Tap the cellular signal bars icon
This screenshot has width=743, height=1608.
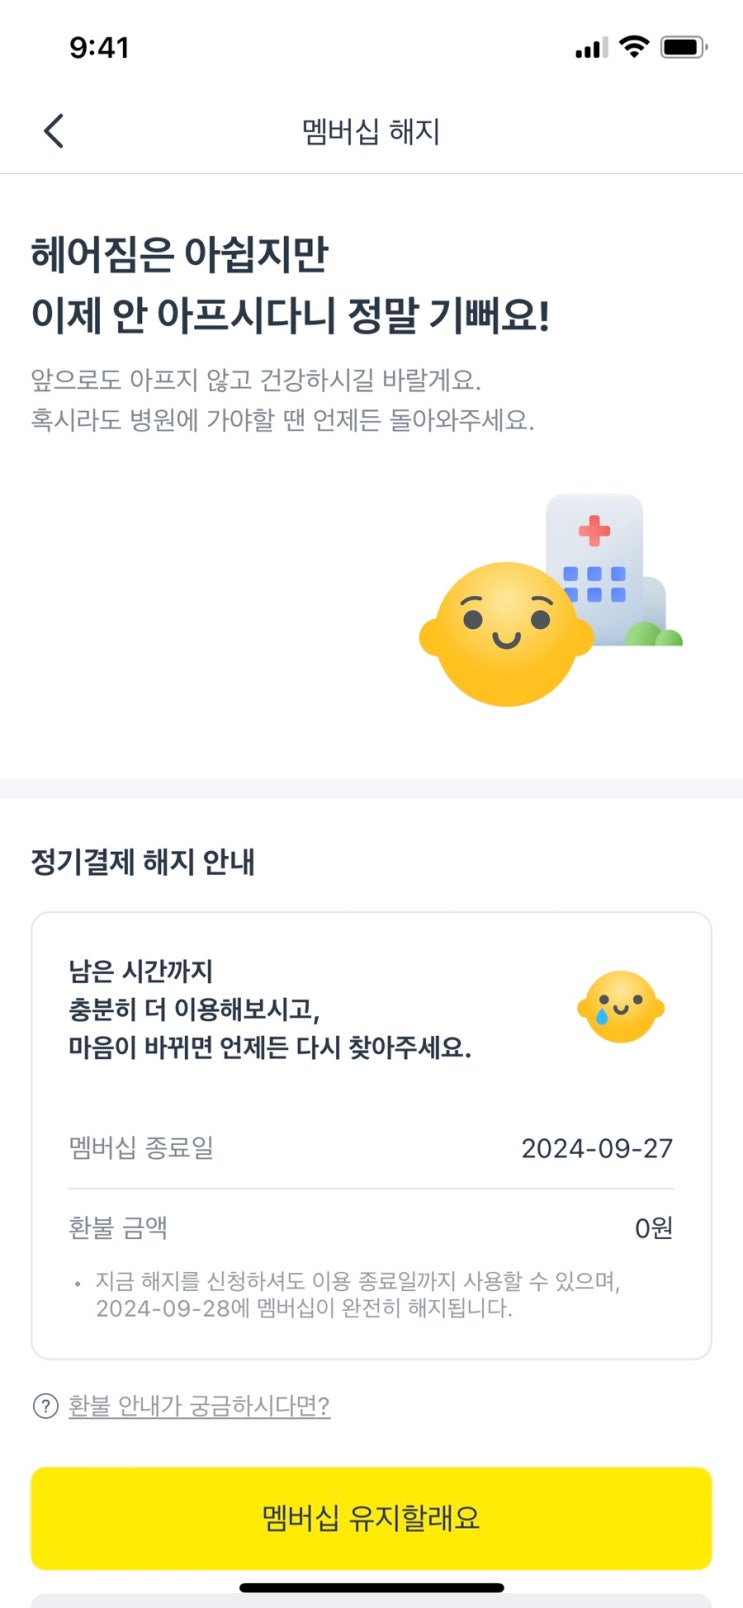pyautogui.click(x=591, y=48)
